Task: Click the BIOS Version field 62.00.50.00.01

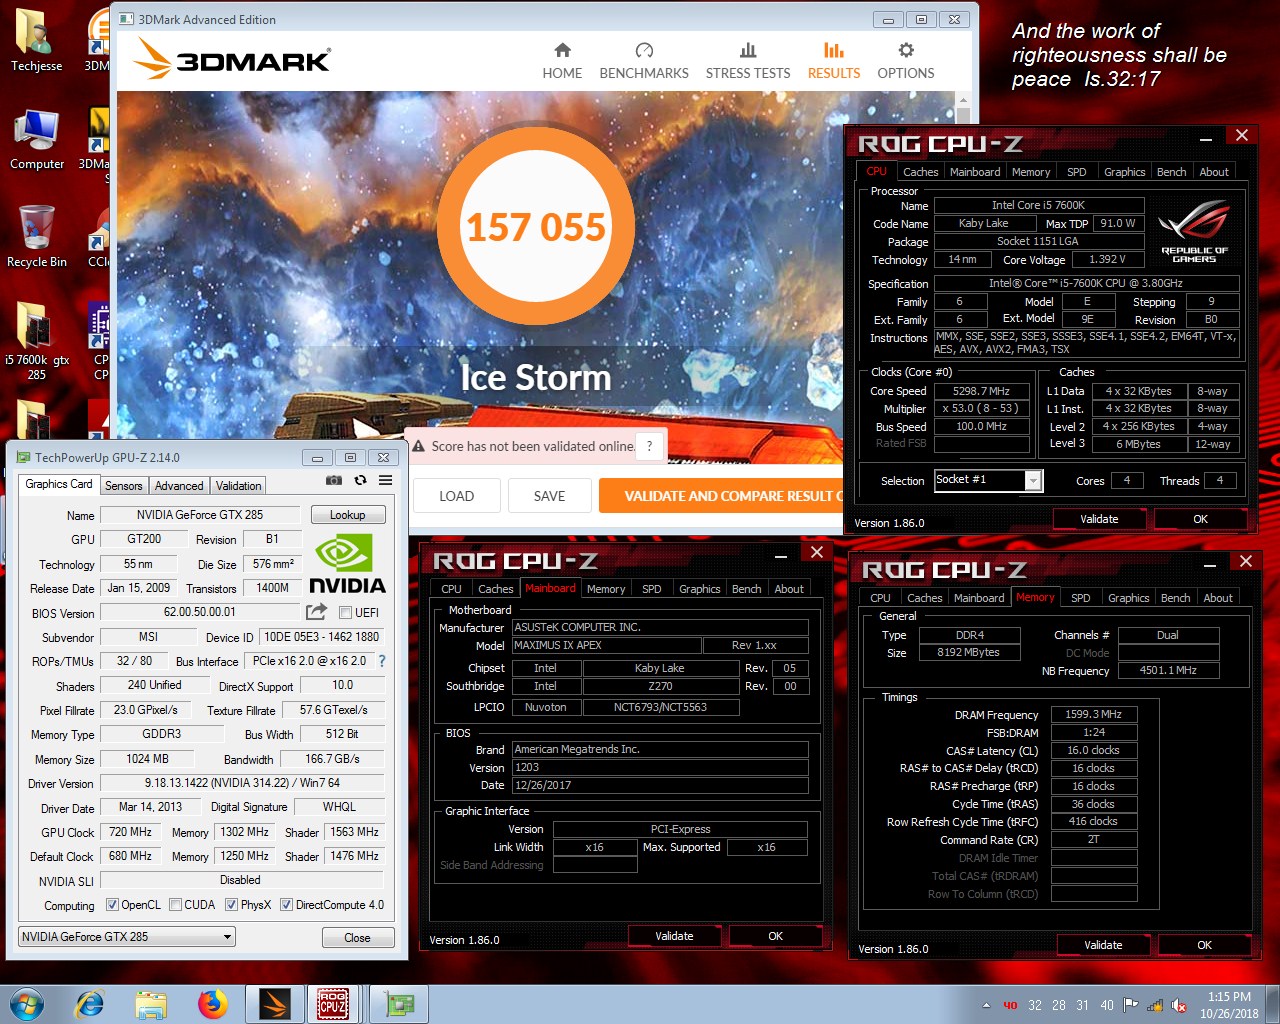Action: coord(200,612)
